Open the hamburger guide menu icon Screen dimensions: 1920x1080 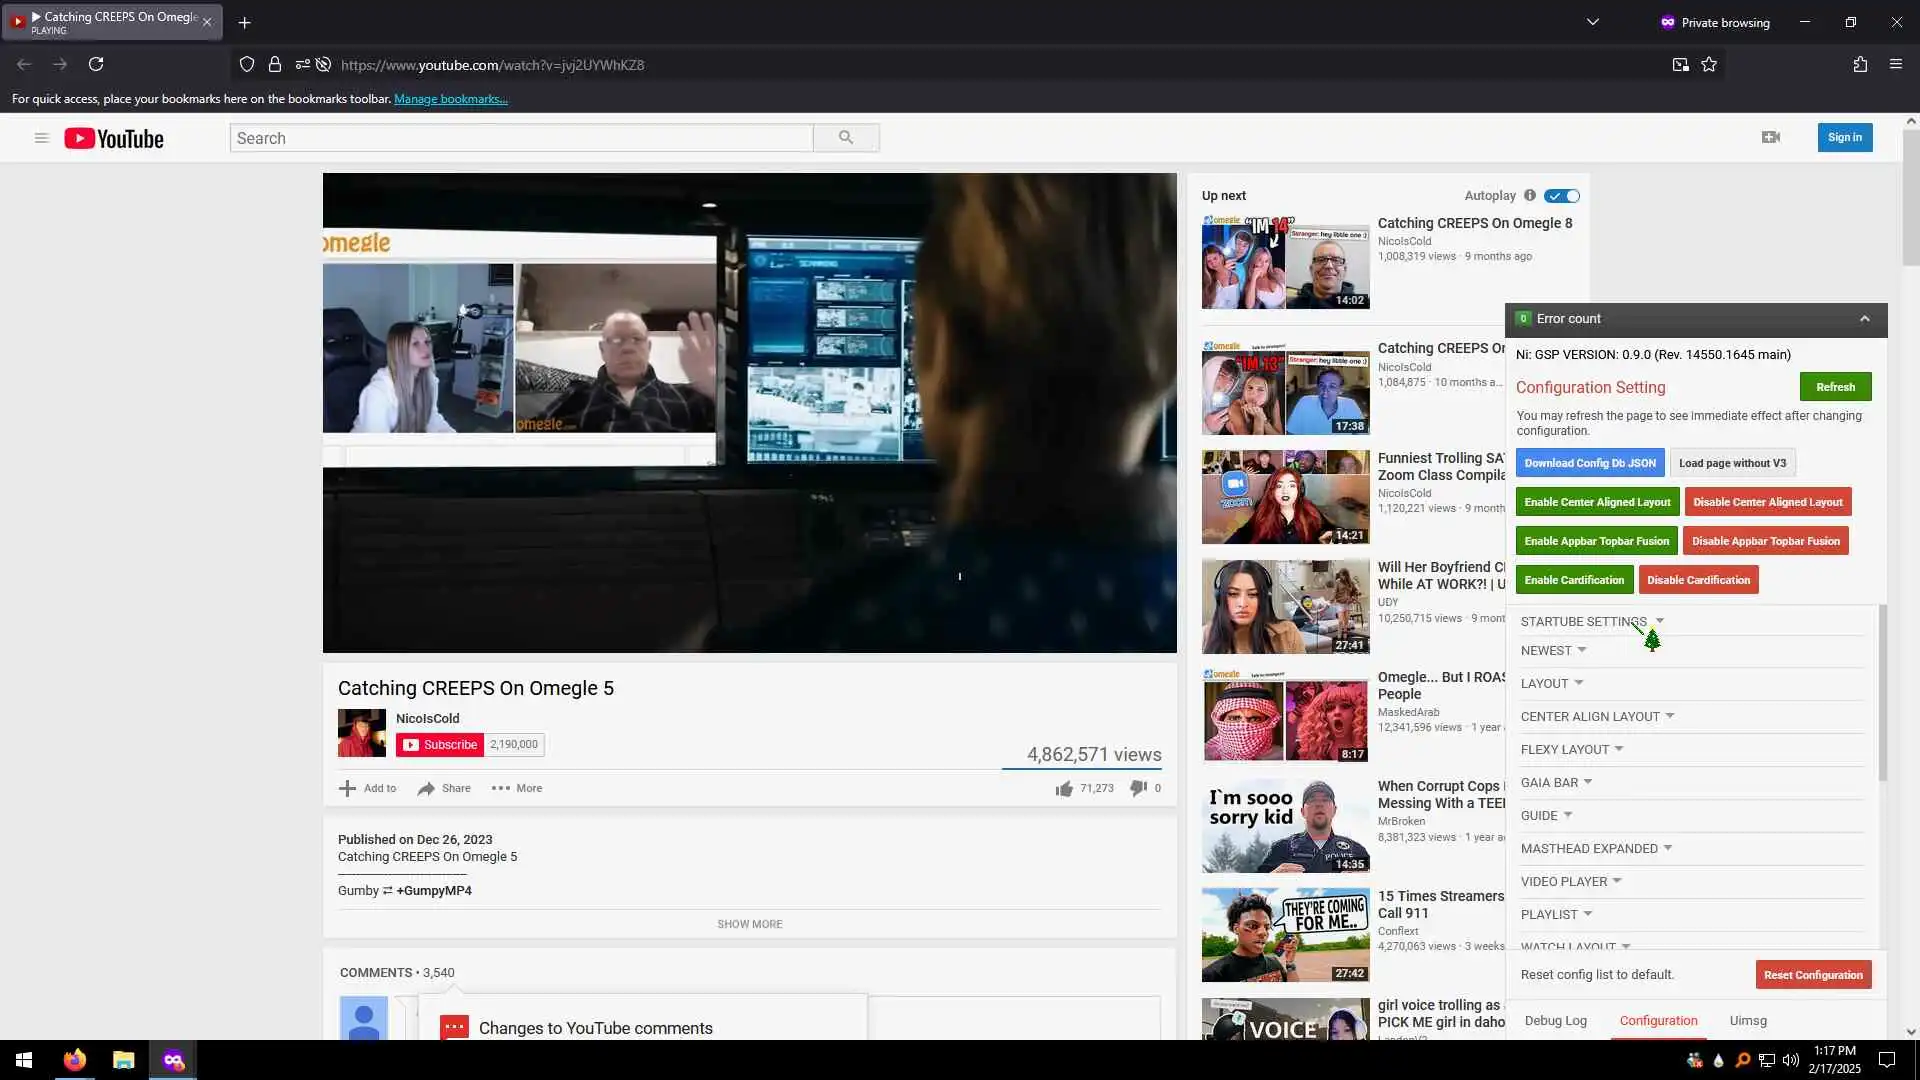click(41, 138)
